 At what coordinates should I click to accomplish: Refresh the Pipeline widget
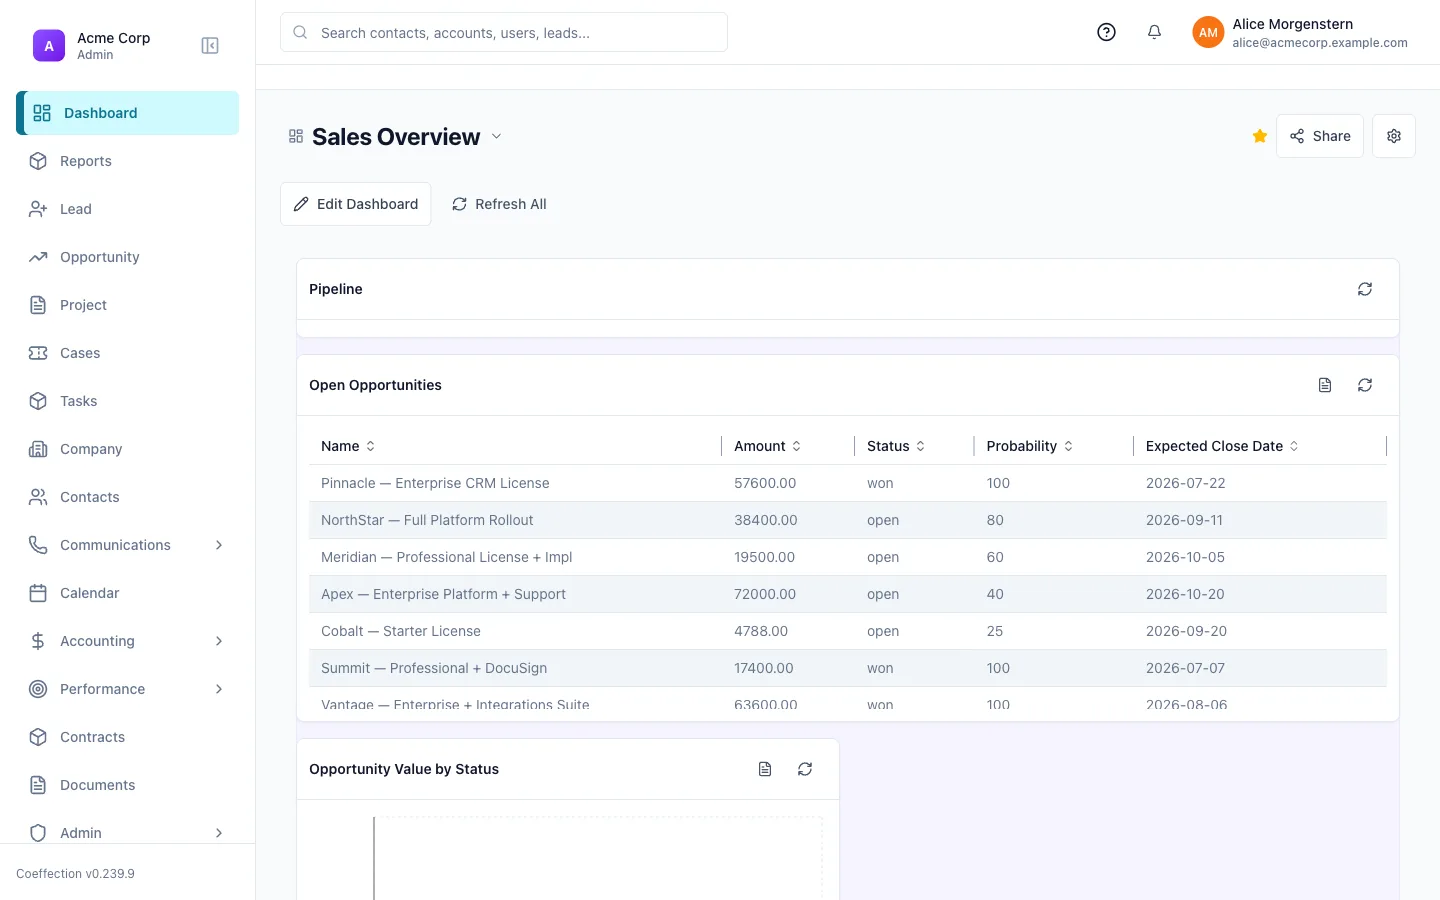tap(1365, 289)
